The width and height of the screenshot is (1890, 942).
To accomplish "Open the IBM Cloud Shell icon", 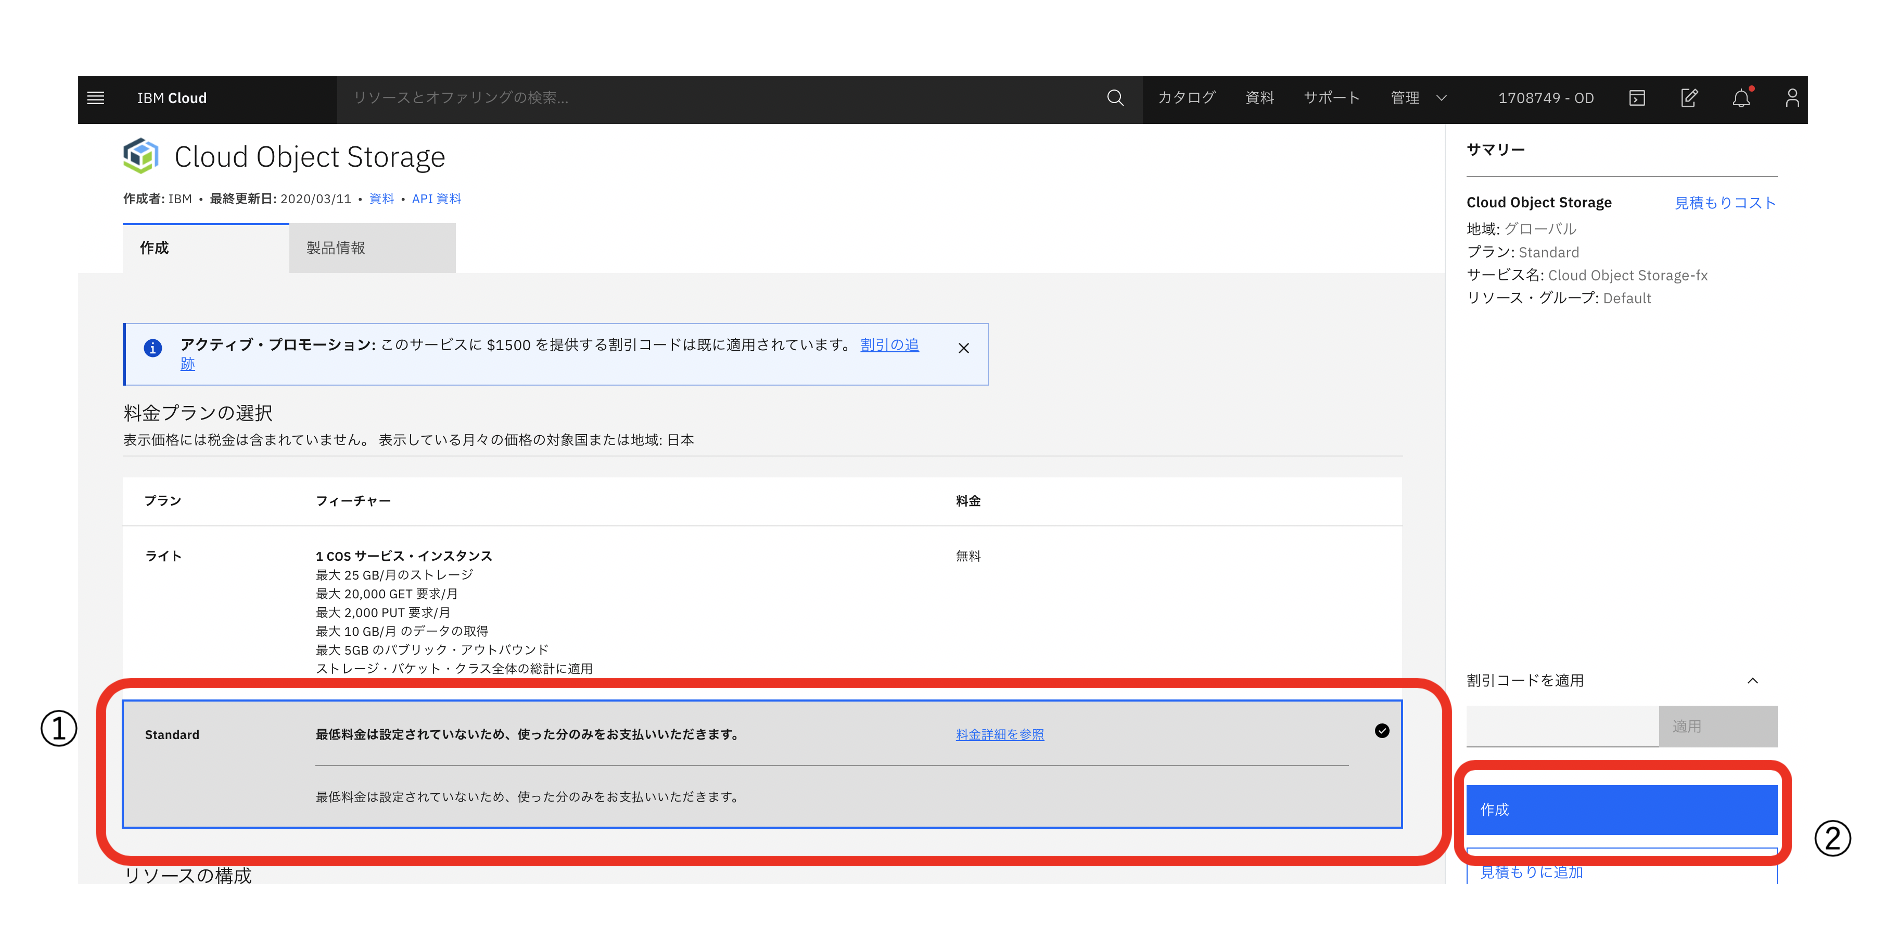I will [1637, 98].
